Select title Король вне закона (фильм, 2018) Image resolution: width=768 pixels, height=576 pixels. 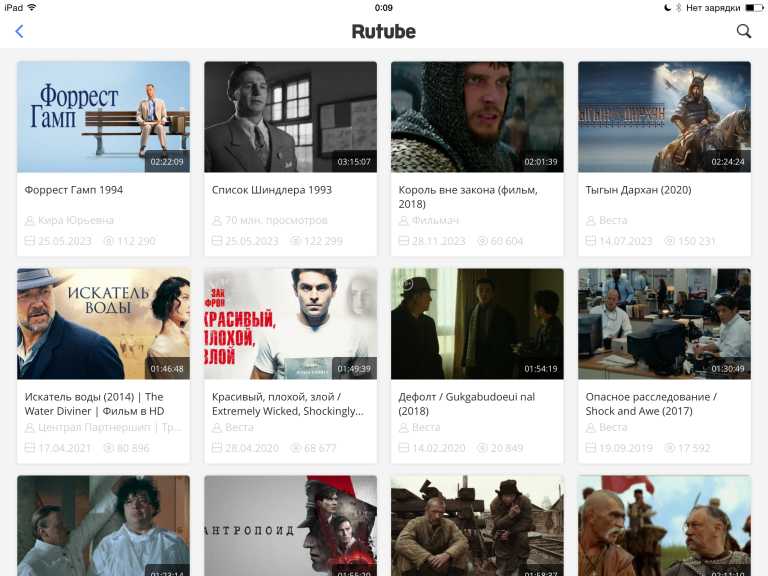468,197
